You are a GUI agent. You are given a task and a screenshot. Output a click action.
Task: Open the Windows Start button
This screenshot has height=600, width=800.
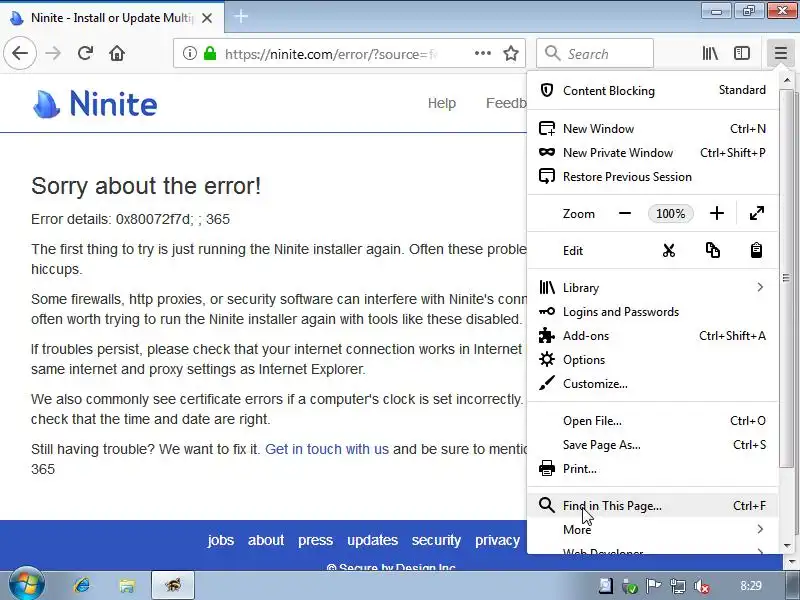pyautogui.click(x=27, y=584)
